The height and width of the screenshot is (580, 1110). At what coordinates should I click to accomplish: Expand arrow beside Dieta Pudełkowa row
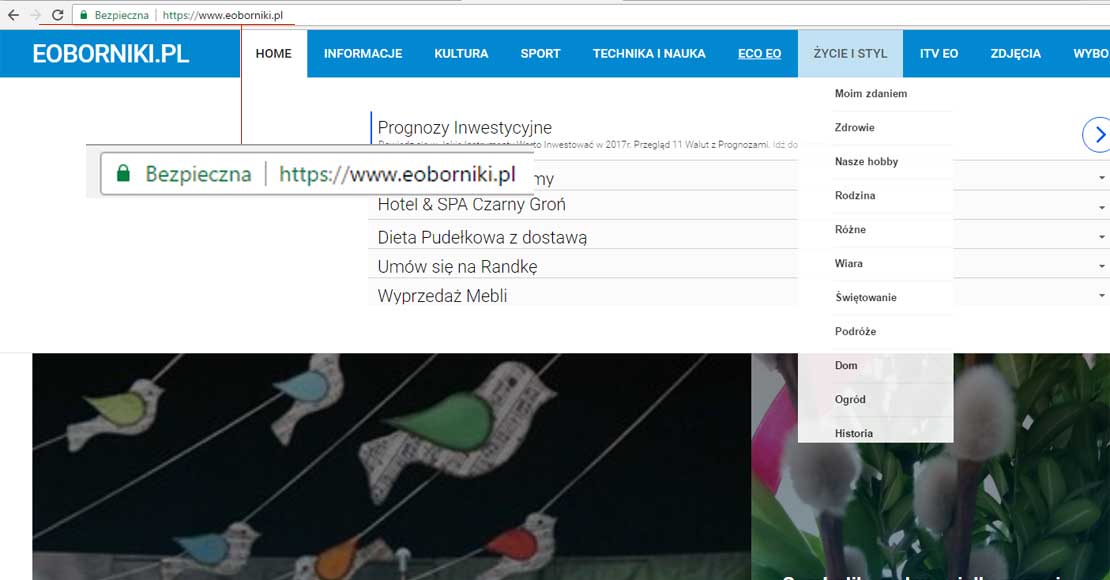click(x=1102, y=237)
